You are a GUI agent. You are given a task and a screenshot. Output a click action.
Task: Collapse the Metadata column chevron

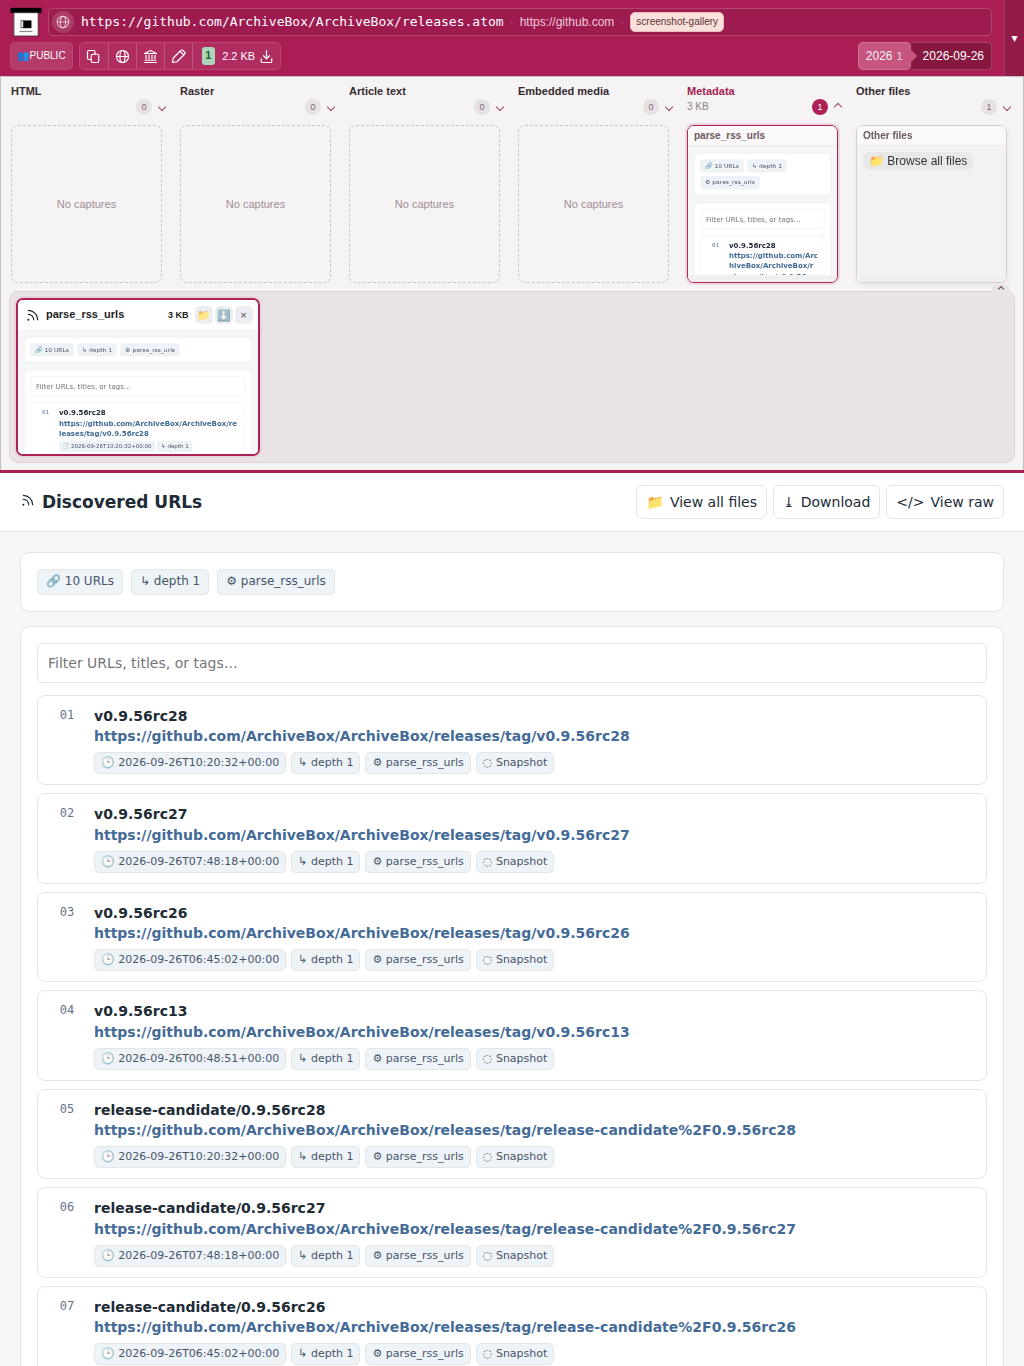pos(838,106)
